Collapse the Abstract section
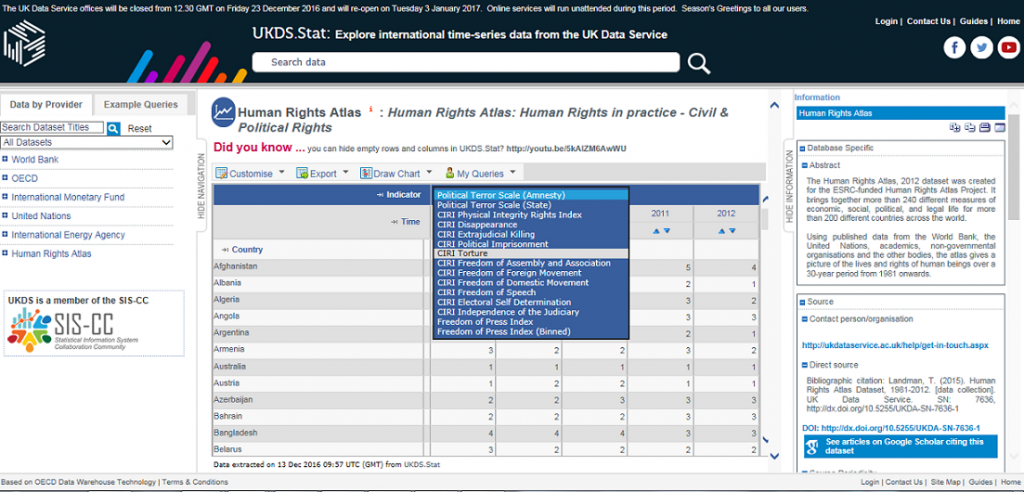 pyautogui.click(x=805, y=165)
